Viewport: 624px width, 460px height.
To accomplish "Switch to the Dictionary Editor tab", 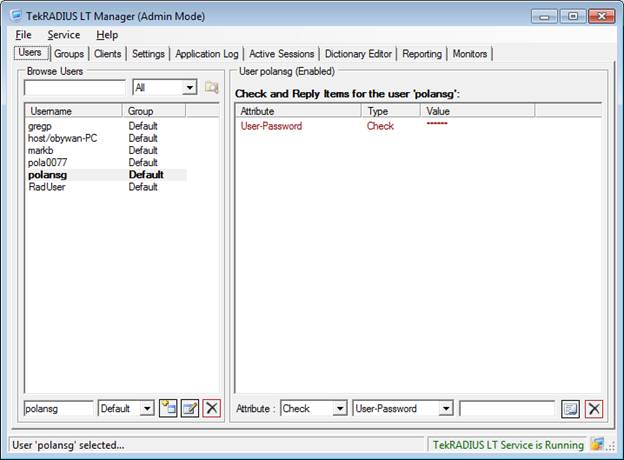I will (358, 54).
